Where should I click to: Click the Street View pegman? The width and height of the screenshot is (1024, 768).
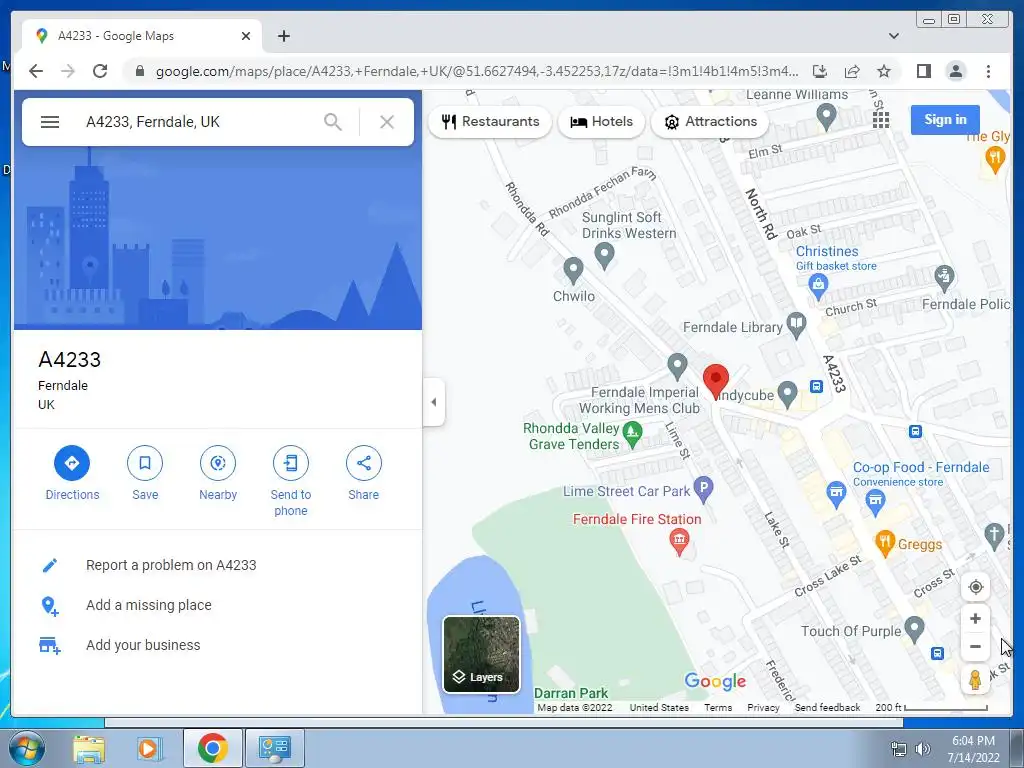click(x=976, y=680)
